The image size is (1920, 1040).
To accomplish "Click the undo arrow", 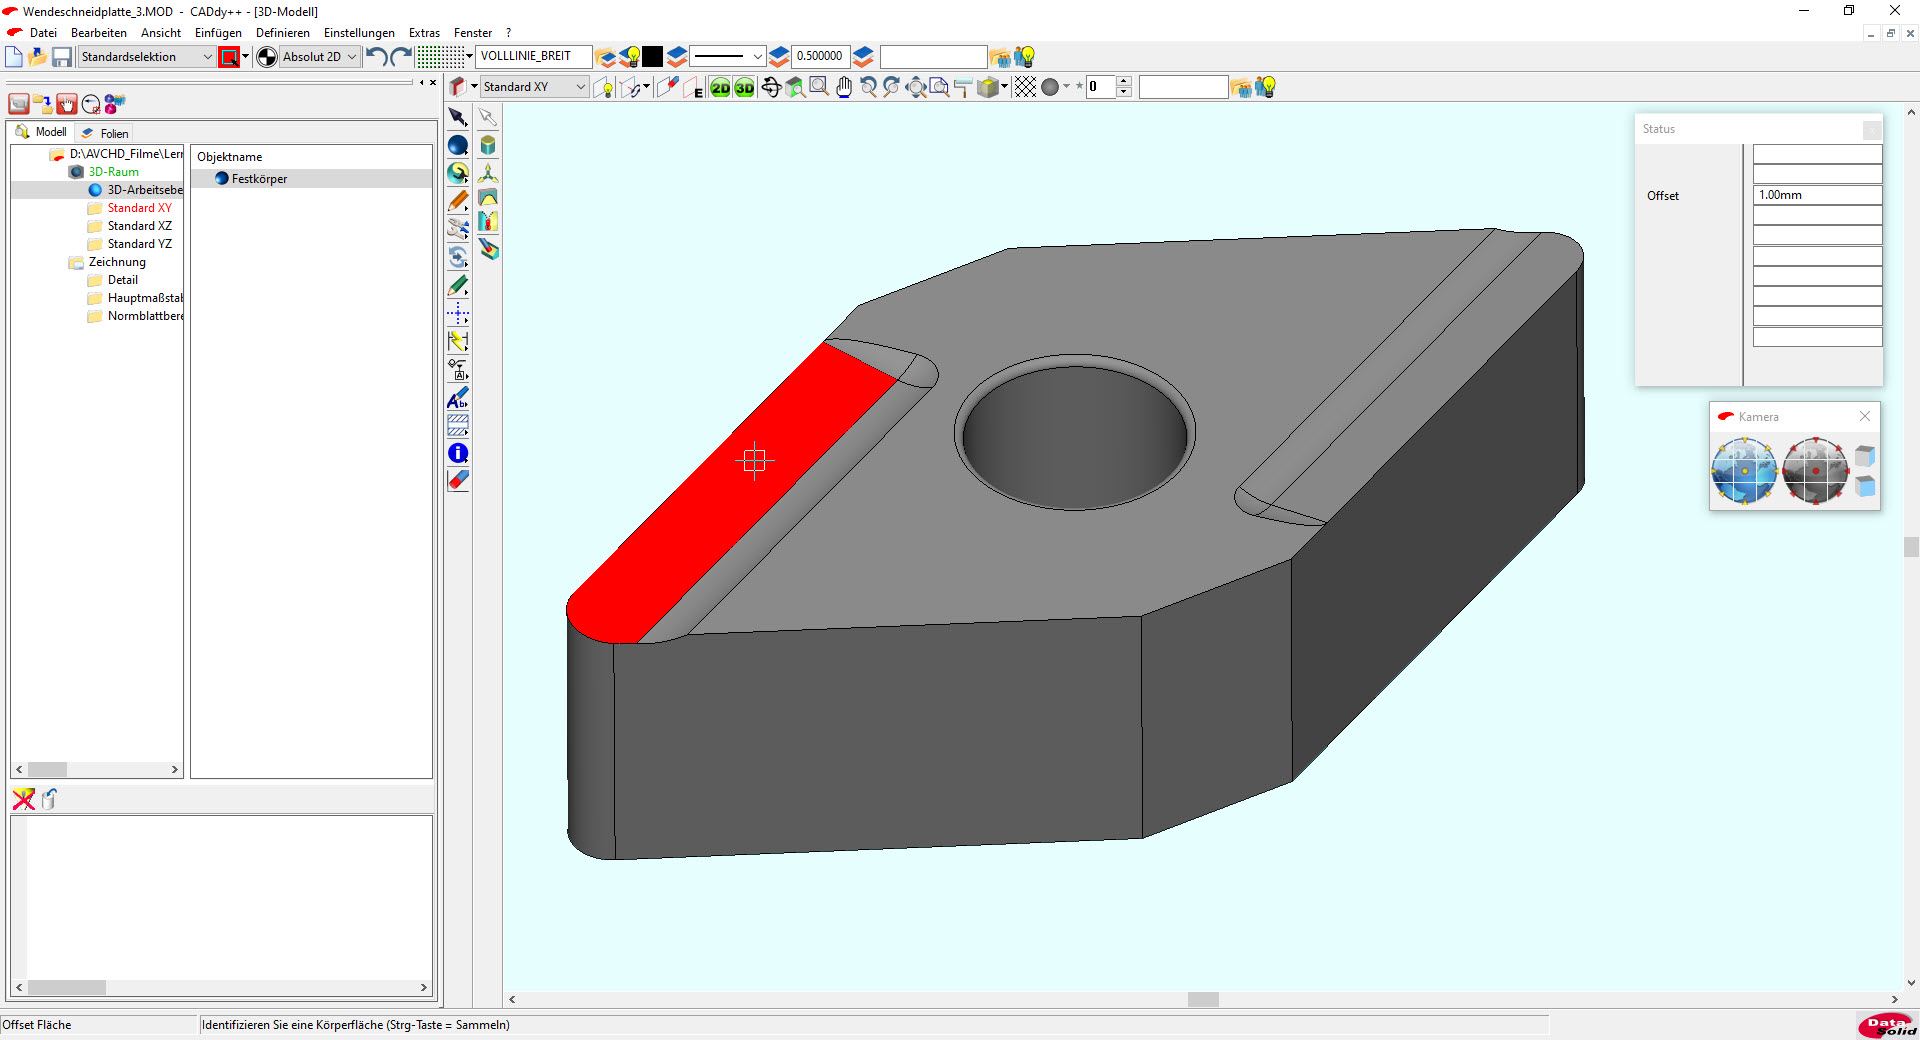I will [376, 57].
